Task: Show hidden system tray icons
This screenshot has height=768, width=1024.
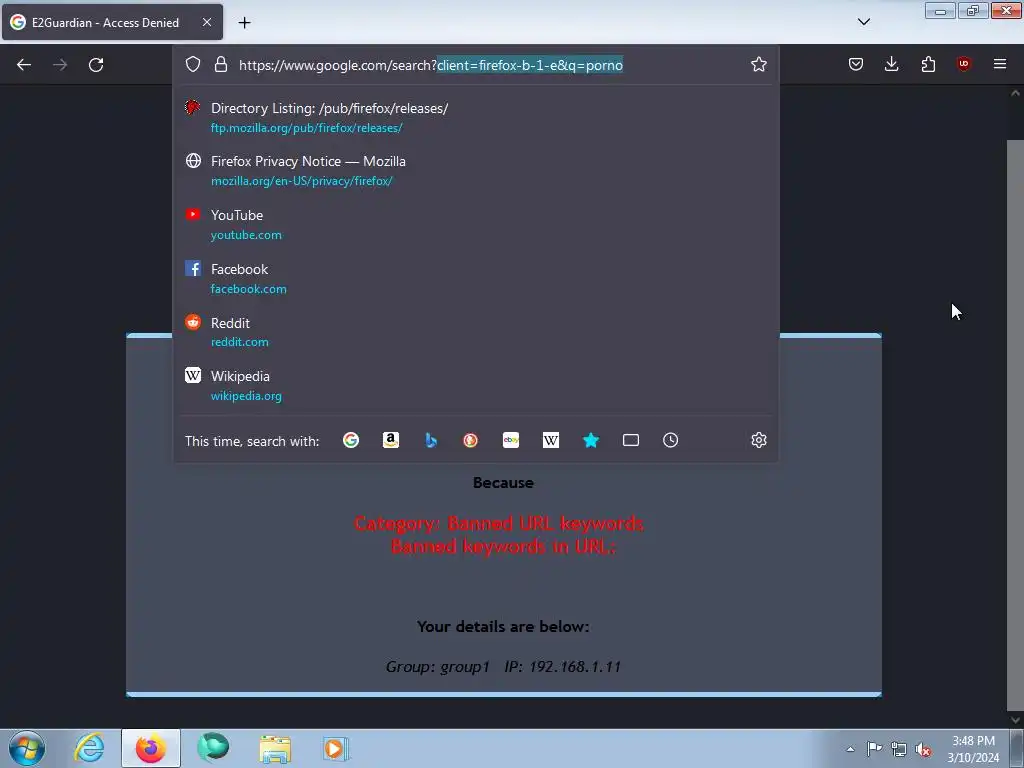Action: [850, 749]
